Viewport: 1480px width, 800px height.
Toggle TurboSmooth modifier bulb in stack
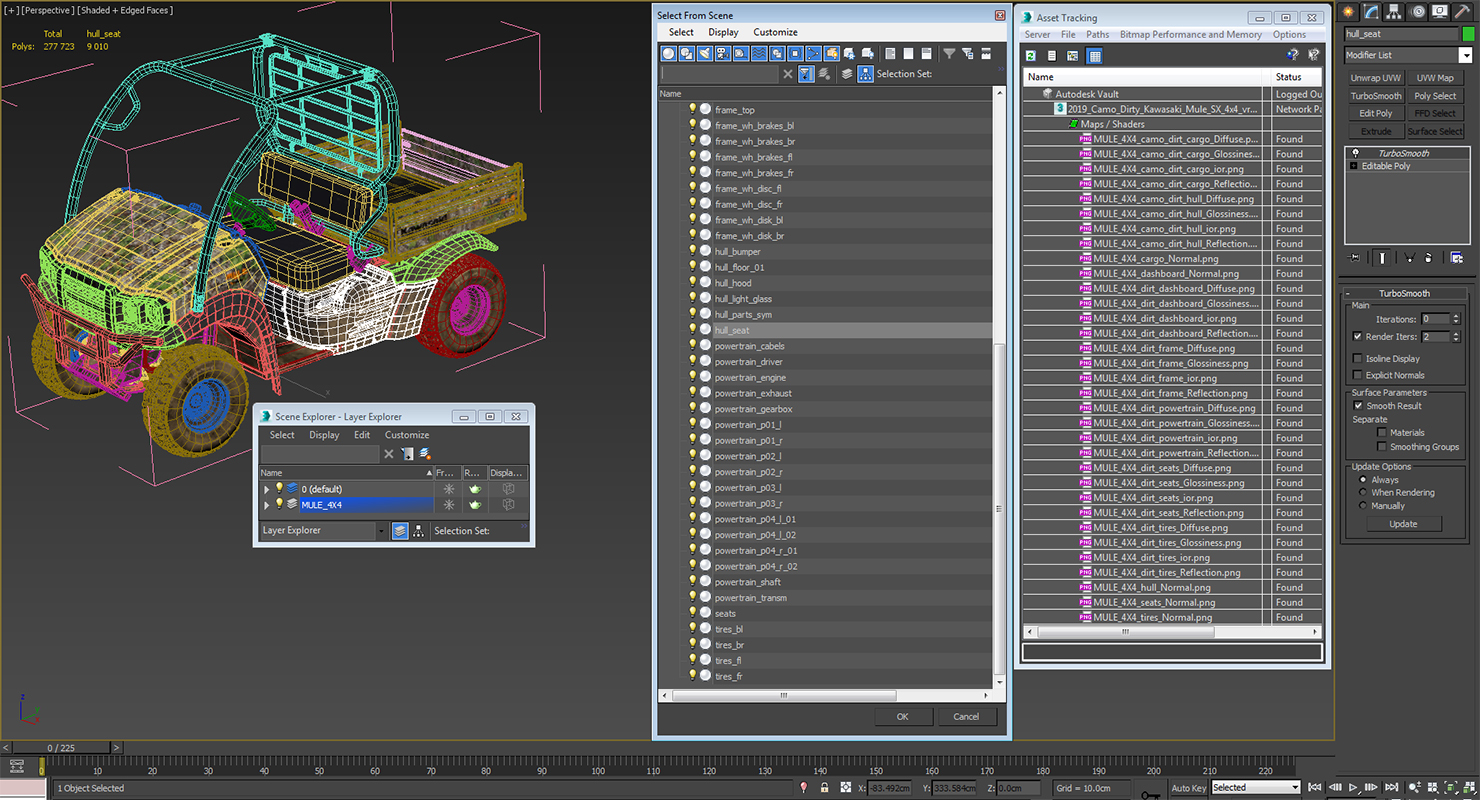pyautogui.click(x=1355, y=153)
